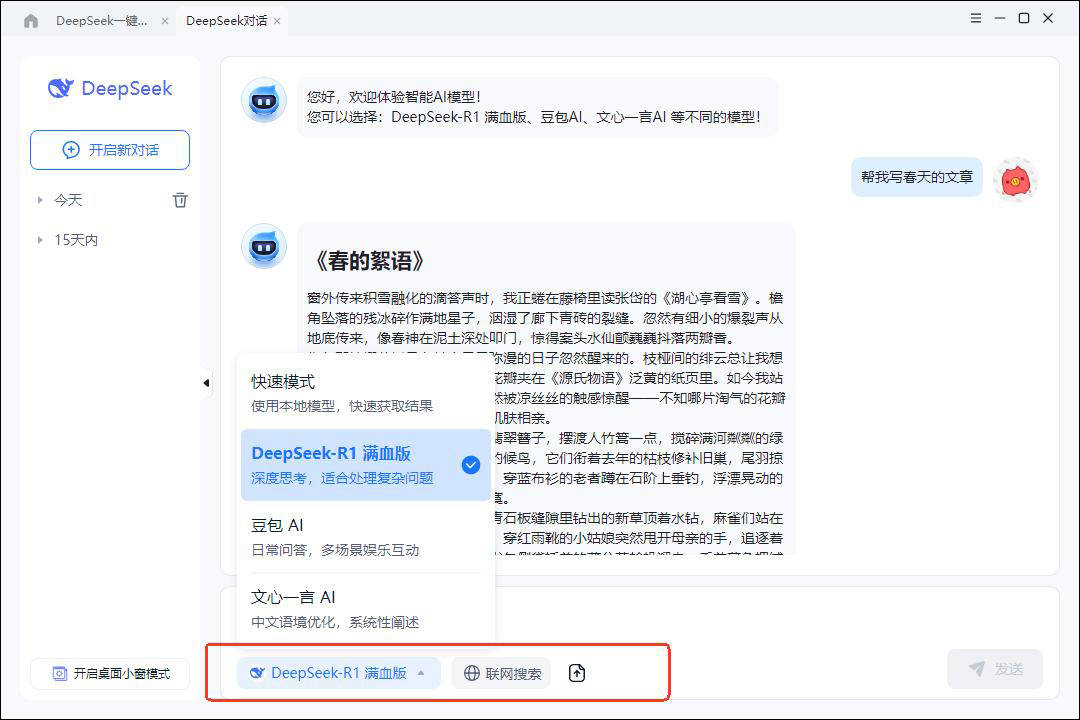
Task: Enable desktop mini window mode 开启桌面小窗模式
Action: [x=110, y=673]
